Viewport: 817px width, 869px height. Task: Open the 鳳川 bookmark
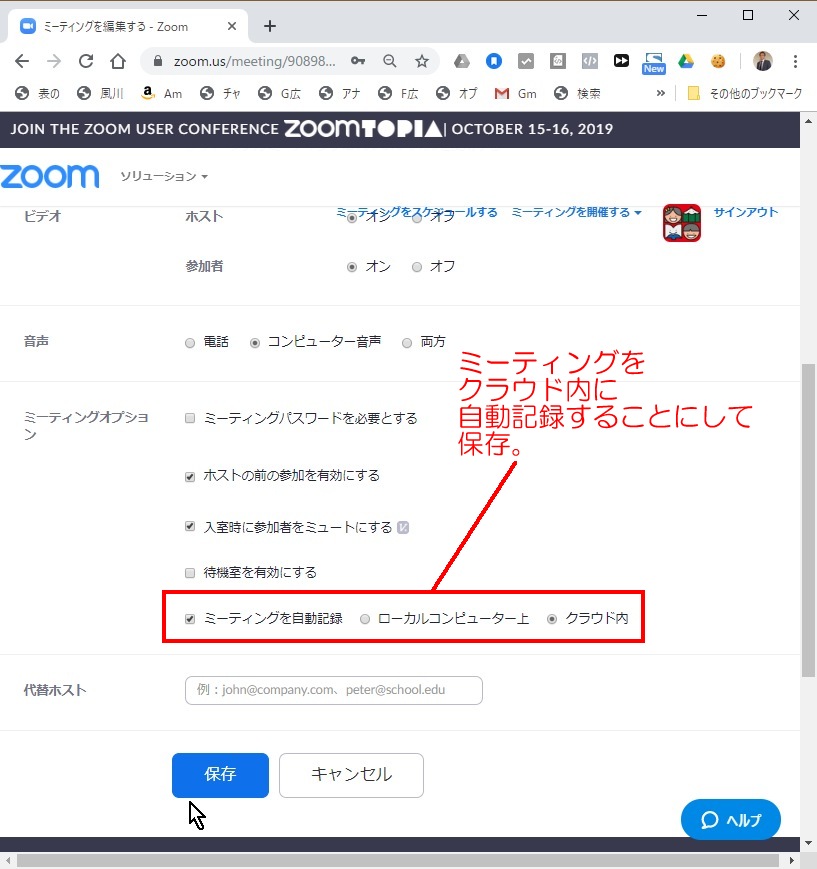pos(100,94)
